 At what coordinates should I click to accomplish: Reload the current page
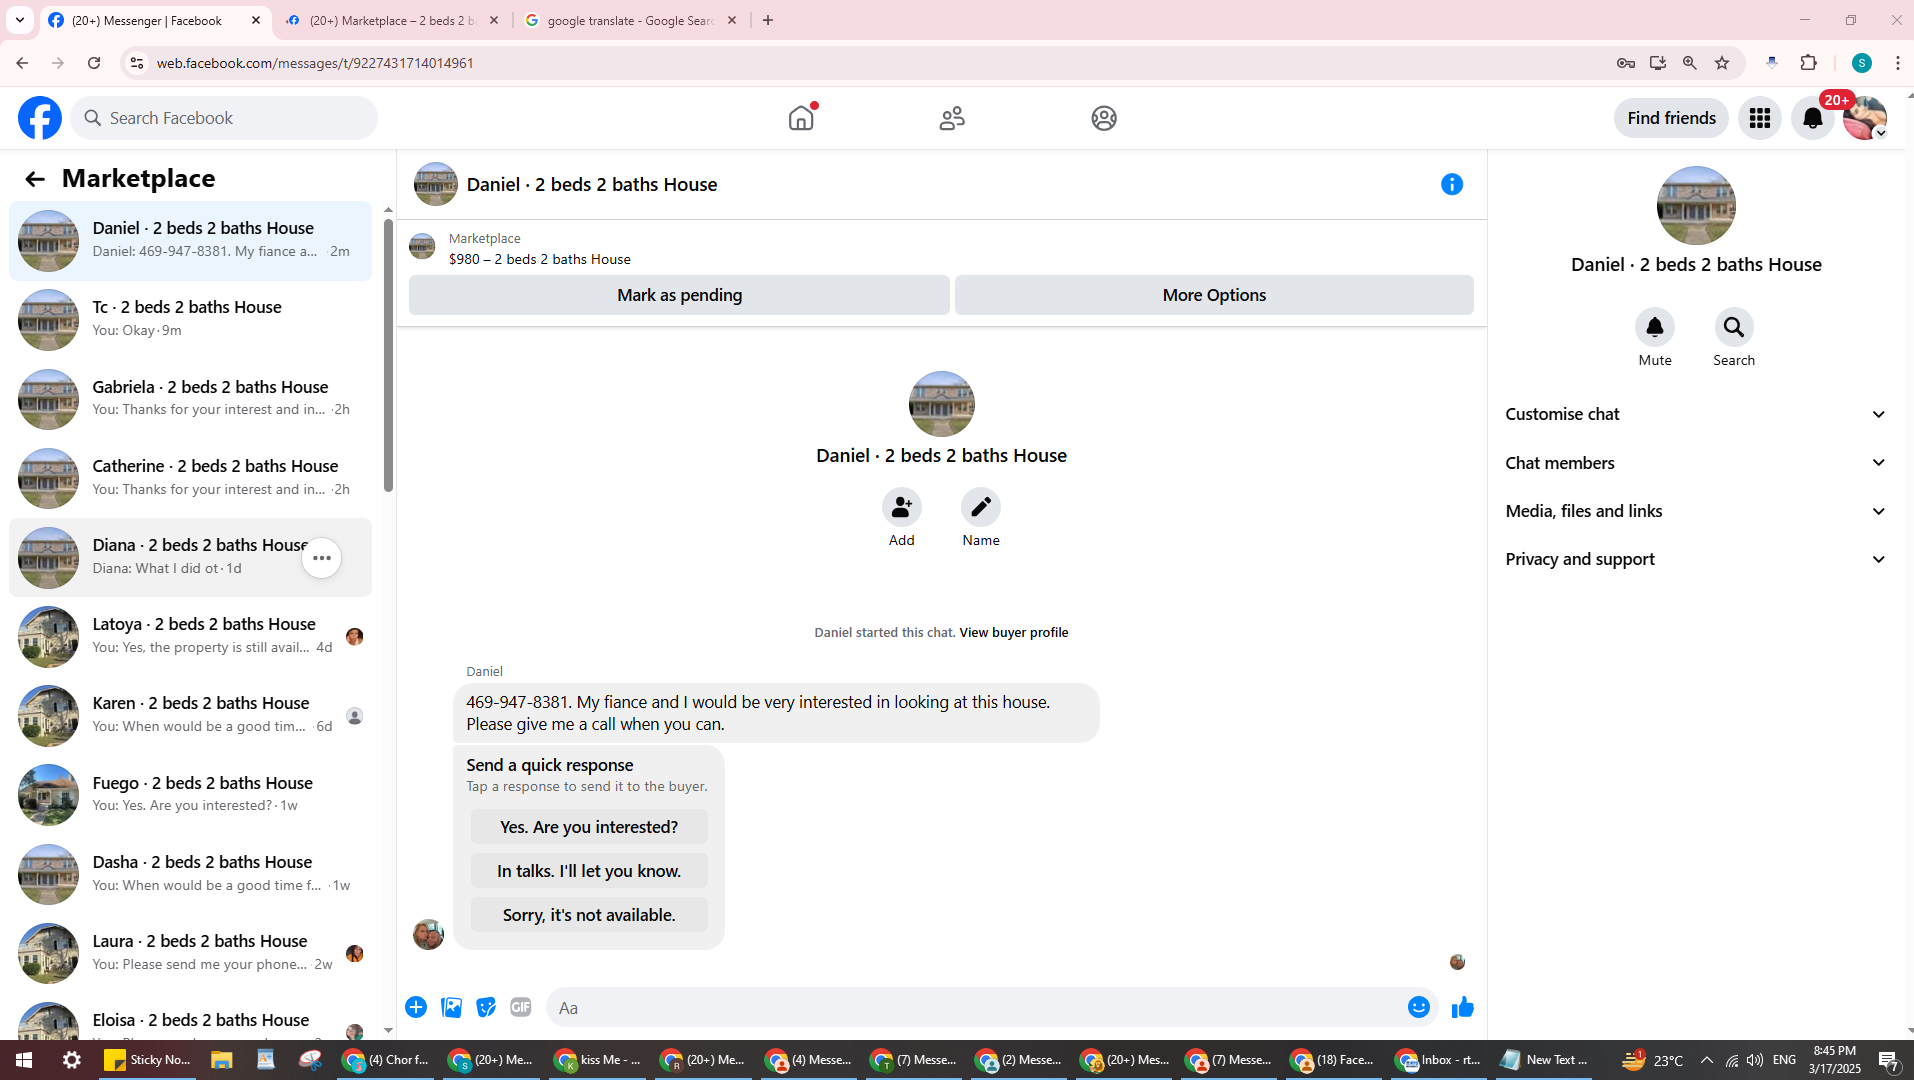(94, 63)
